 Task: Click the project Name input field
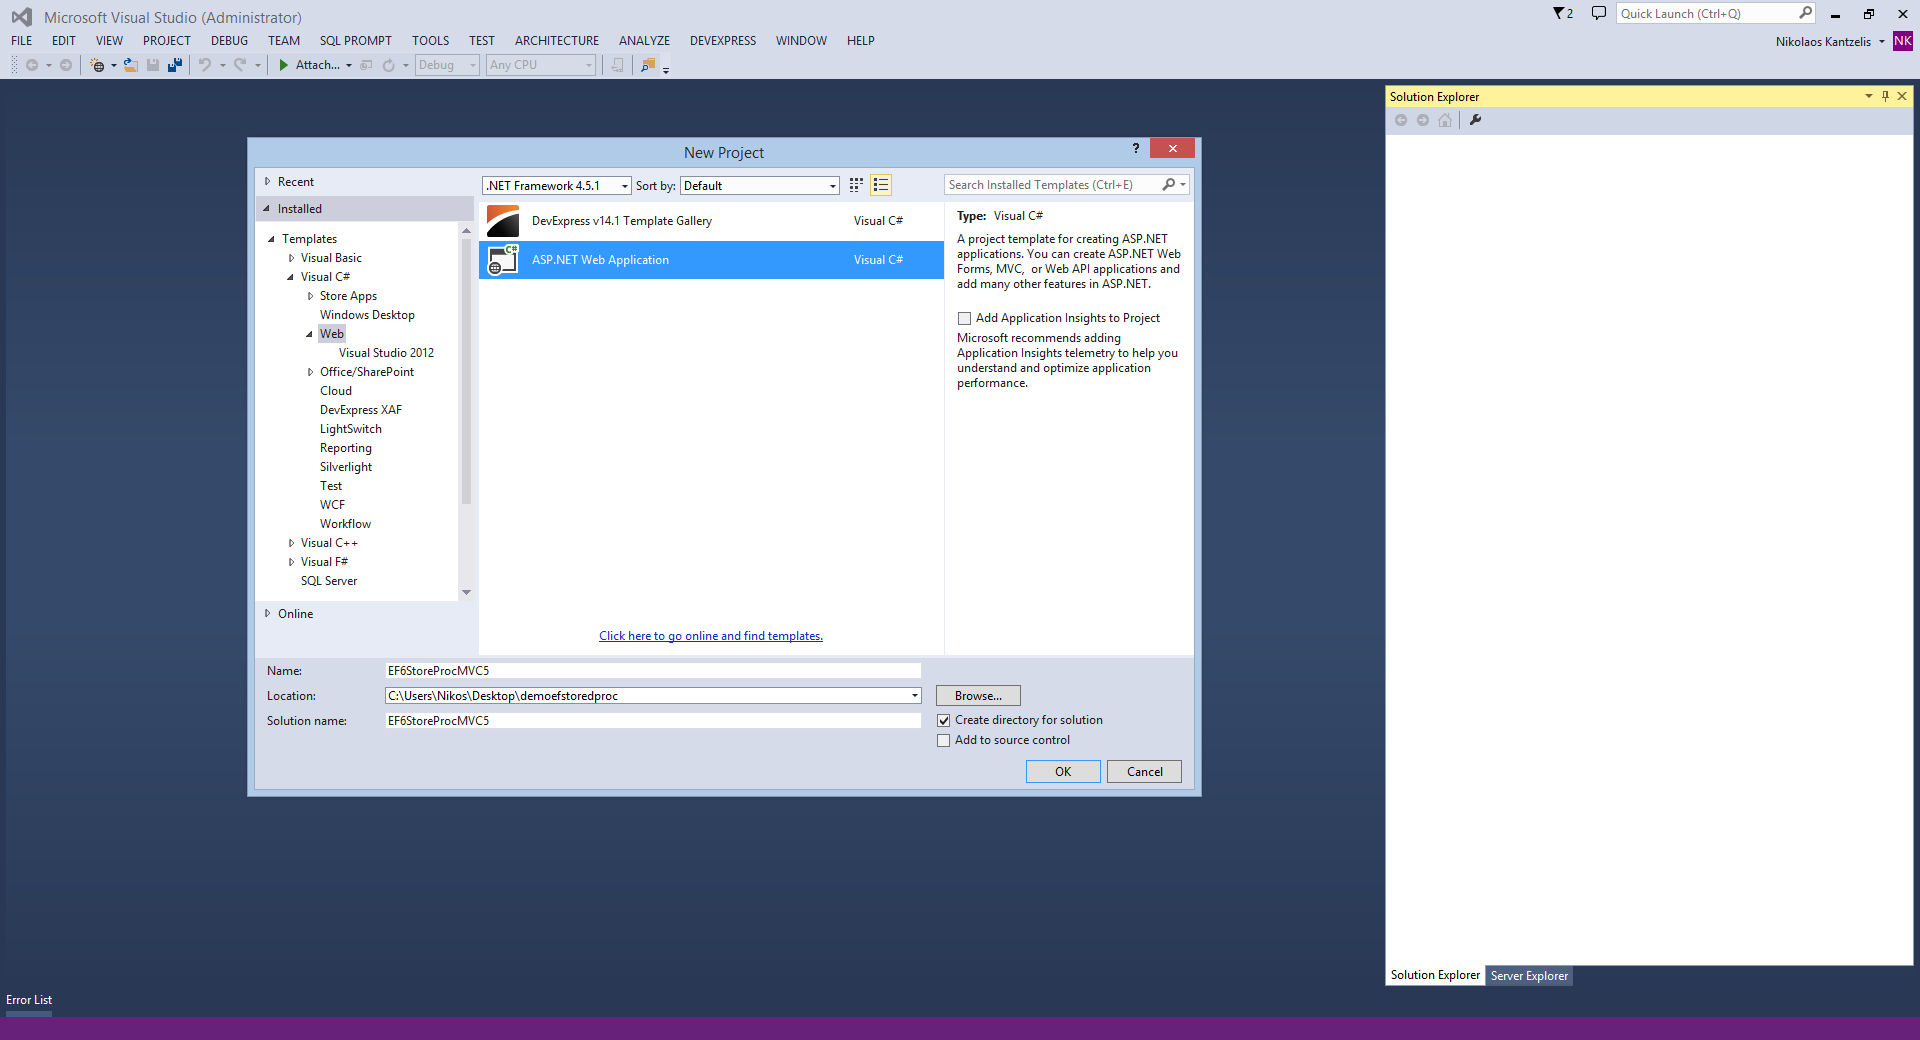coord(653,671)
